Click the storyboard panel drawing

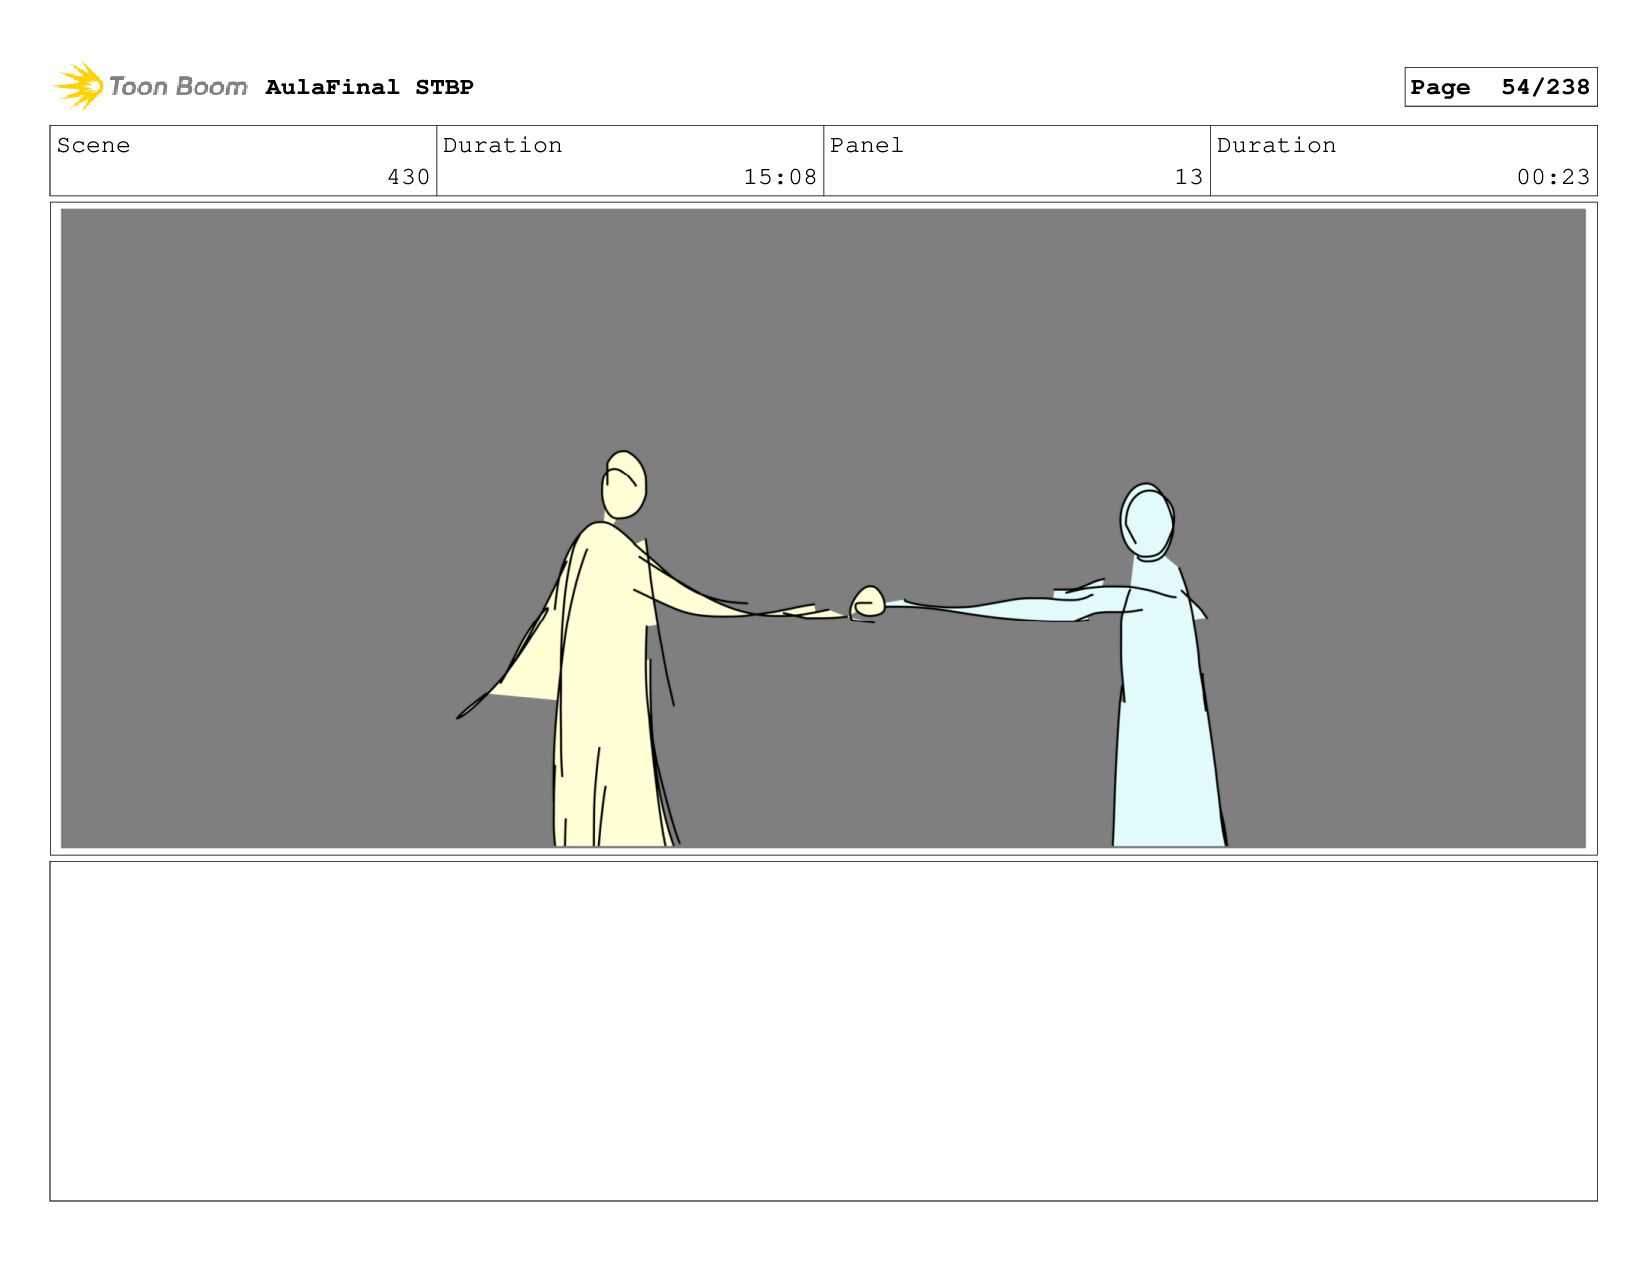tap(823, 528)
